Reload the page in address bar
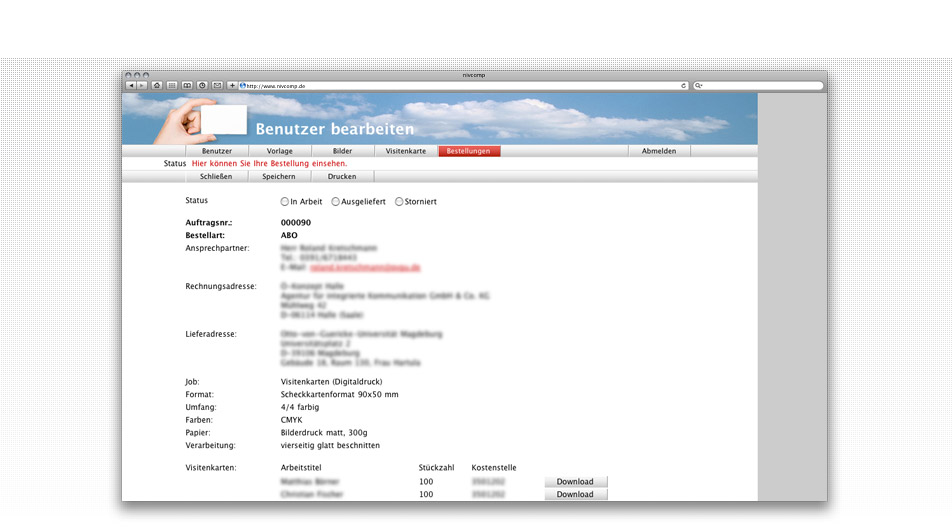The width and height of the screenshot is (952, 530). (683, 86)
